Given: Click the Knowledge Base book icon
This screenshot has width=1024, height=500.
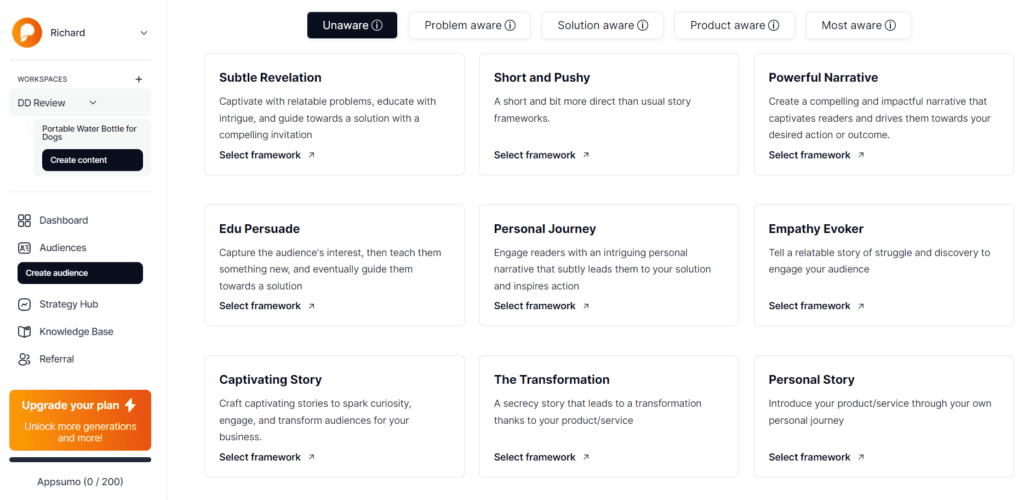Looking at the screenshot, I should pyautogui.click(x=25, y=332).
